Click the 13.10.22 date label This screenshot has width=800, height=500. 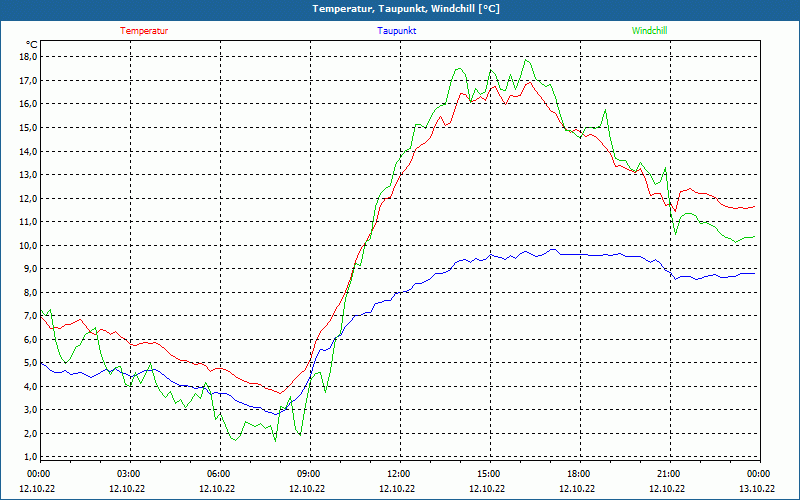tap(758, 489)
